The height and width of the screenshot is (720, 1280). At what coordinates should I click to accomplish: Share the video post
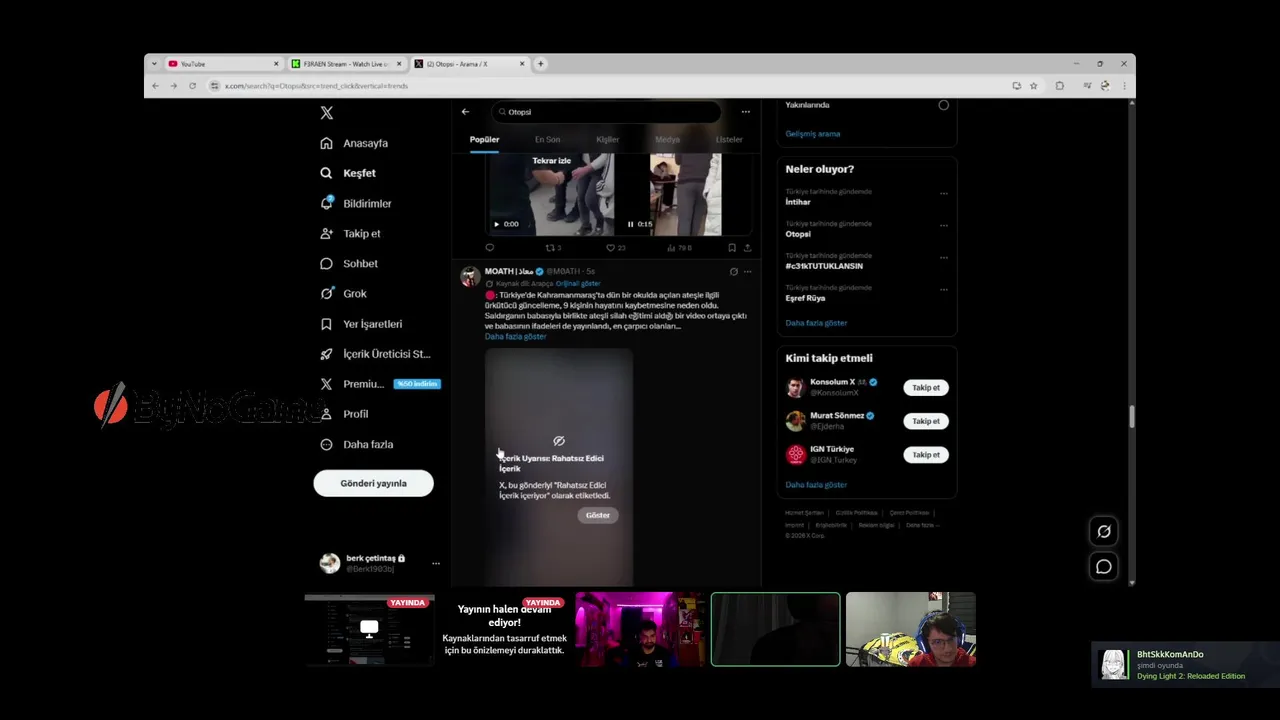pyautogui.click(x=747, y=248)
